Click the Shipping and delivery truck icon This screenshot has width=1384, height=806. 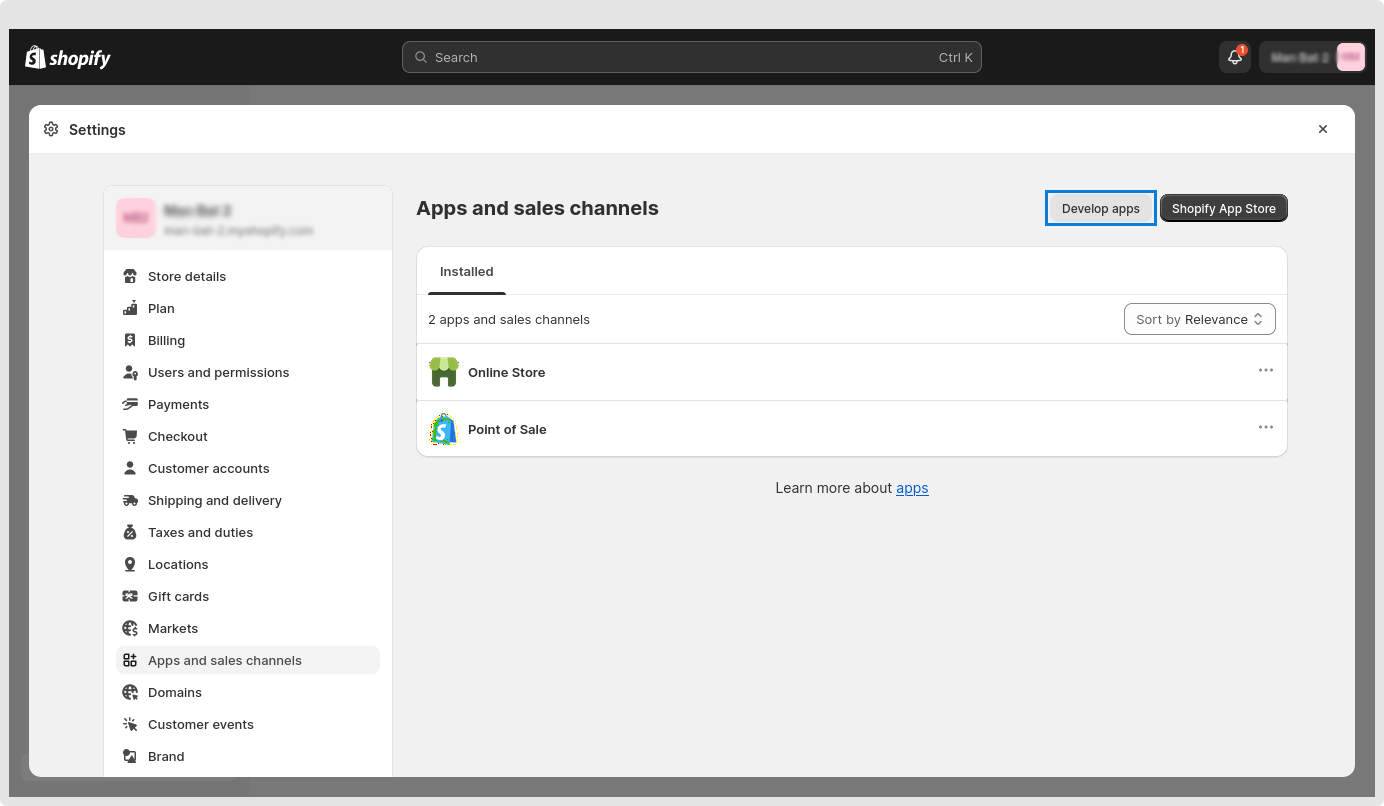tap(130, 500)
